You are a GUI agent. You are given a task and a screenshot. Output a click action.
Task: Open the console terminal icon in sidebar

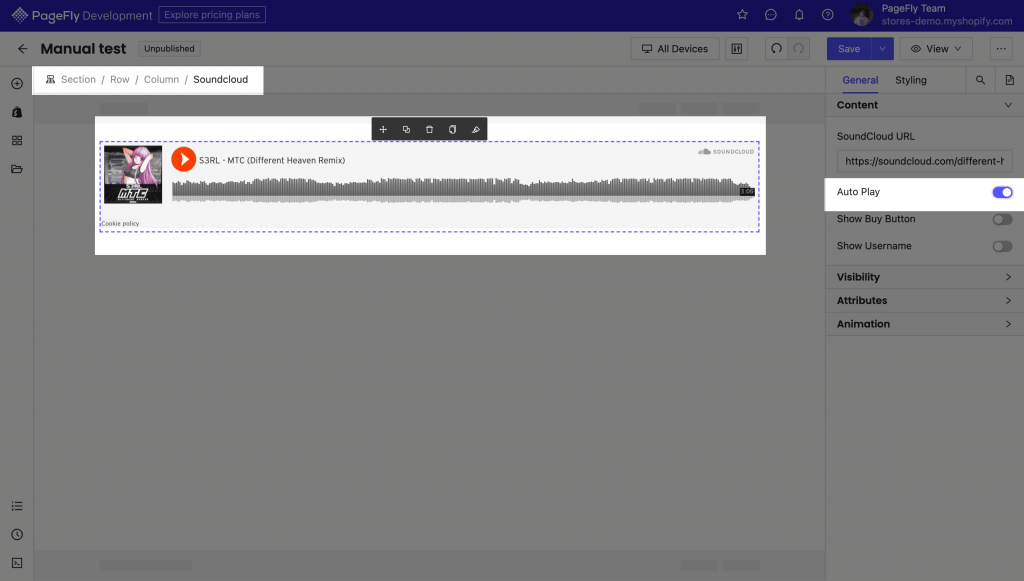tap(17, 563)
